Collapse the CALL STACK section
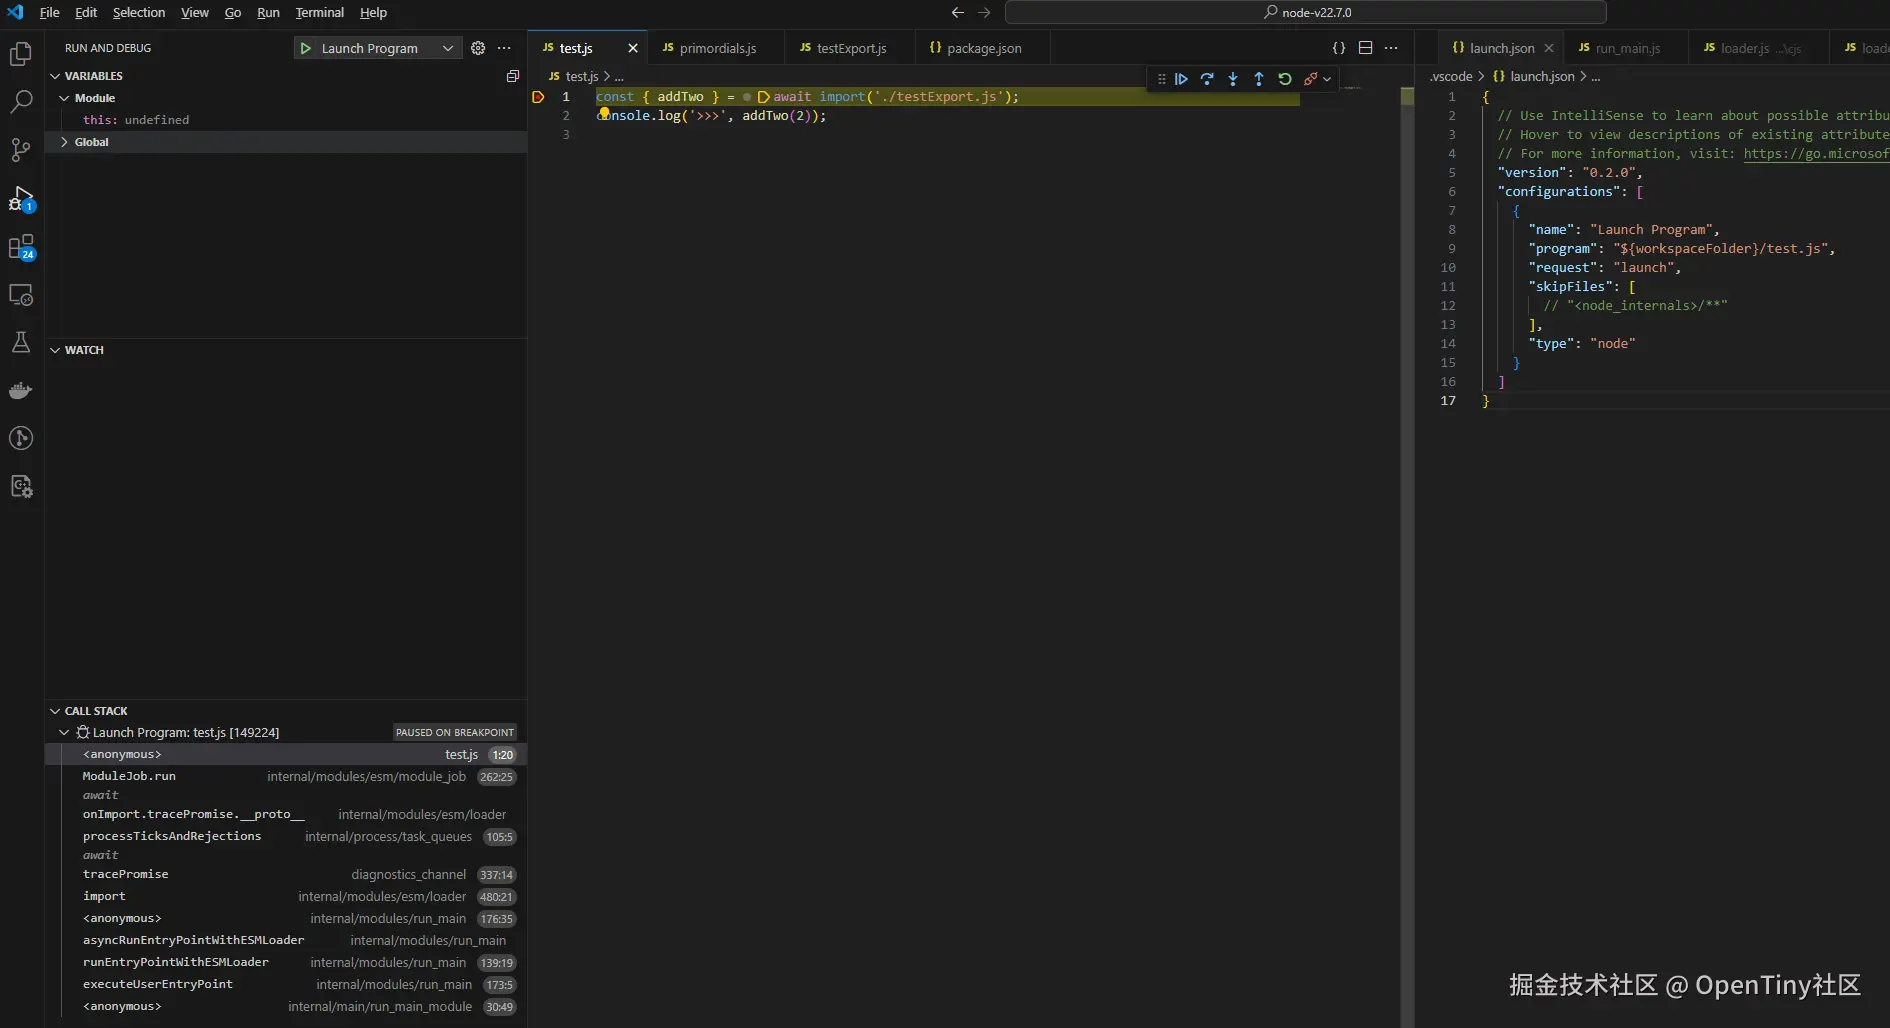 tap(55, 711)
